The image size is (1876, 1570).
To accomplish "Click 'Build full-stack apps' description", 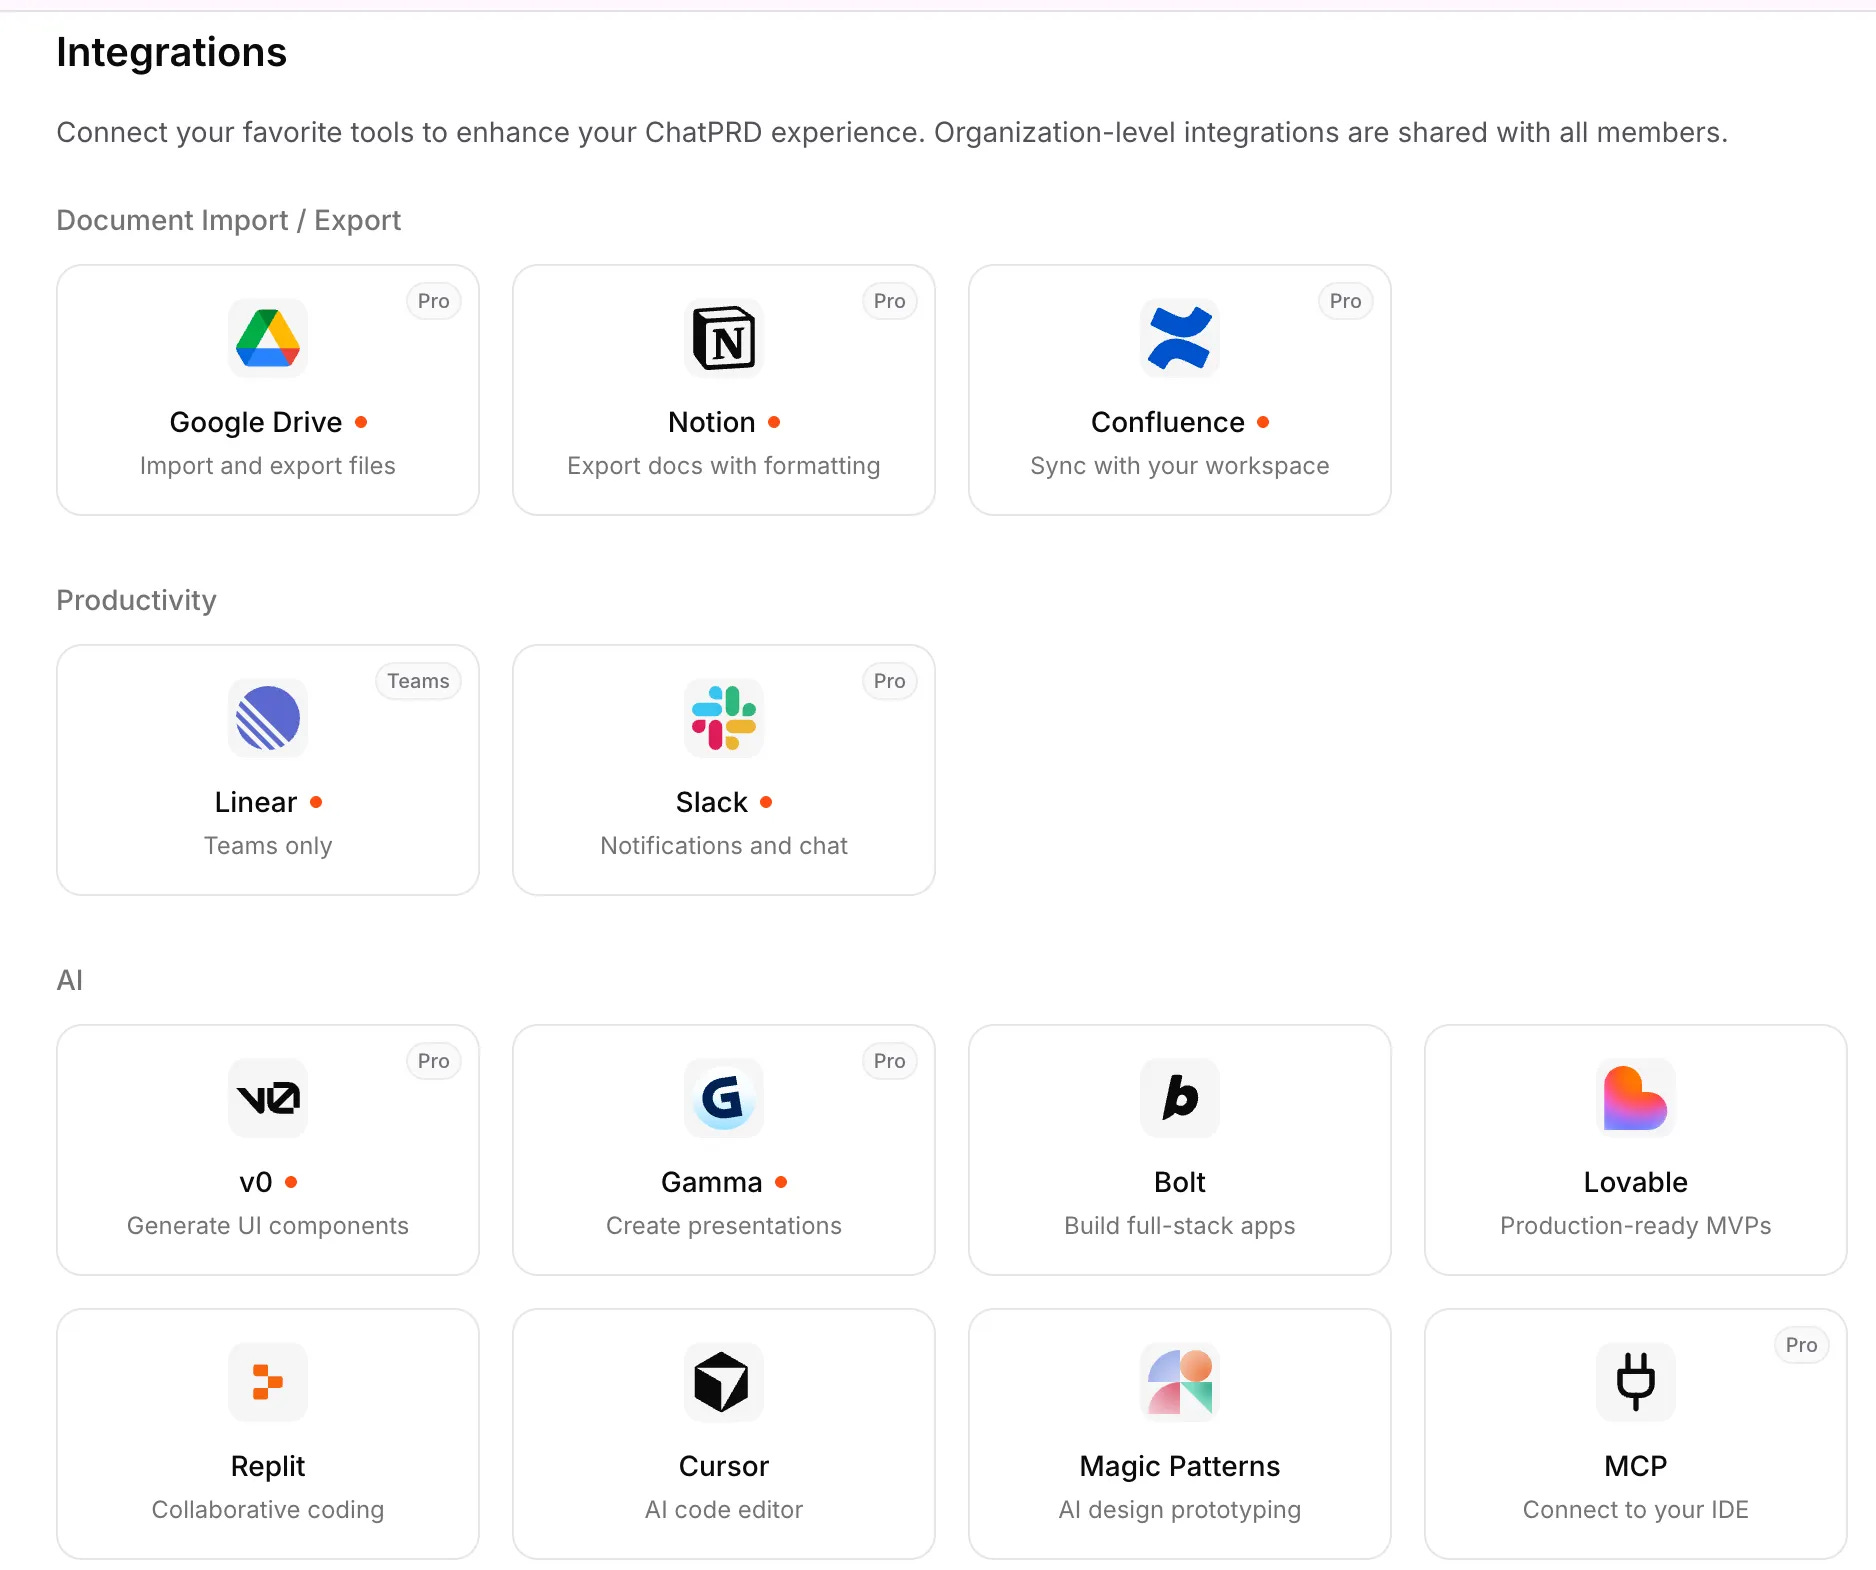I will click(1180, 1226).
